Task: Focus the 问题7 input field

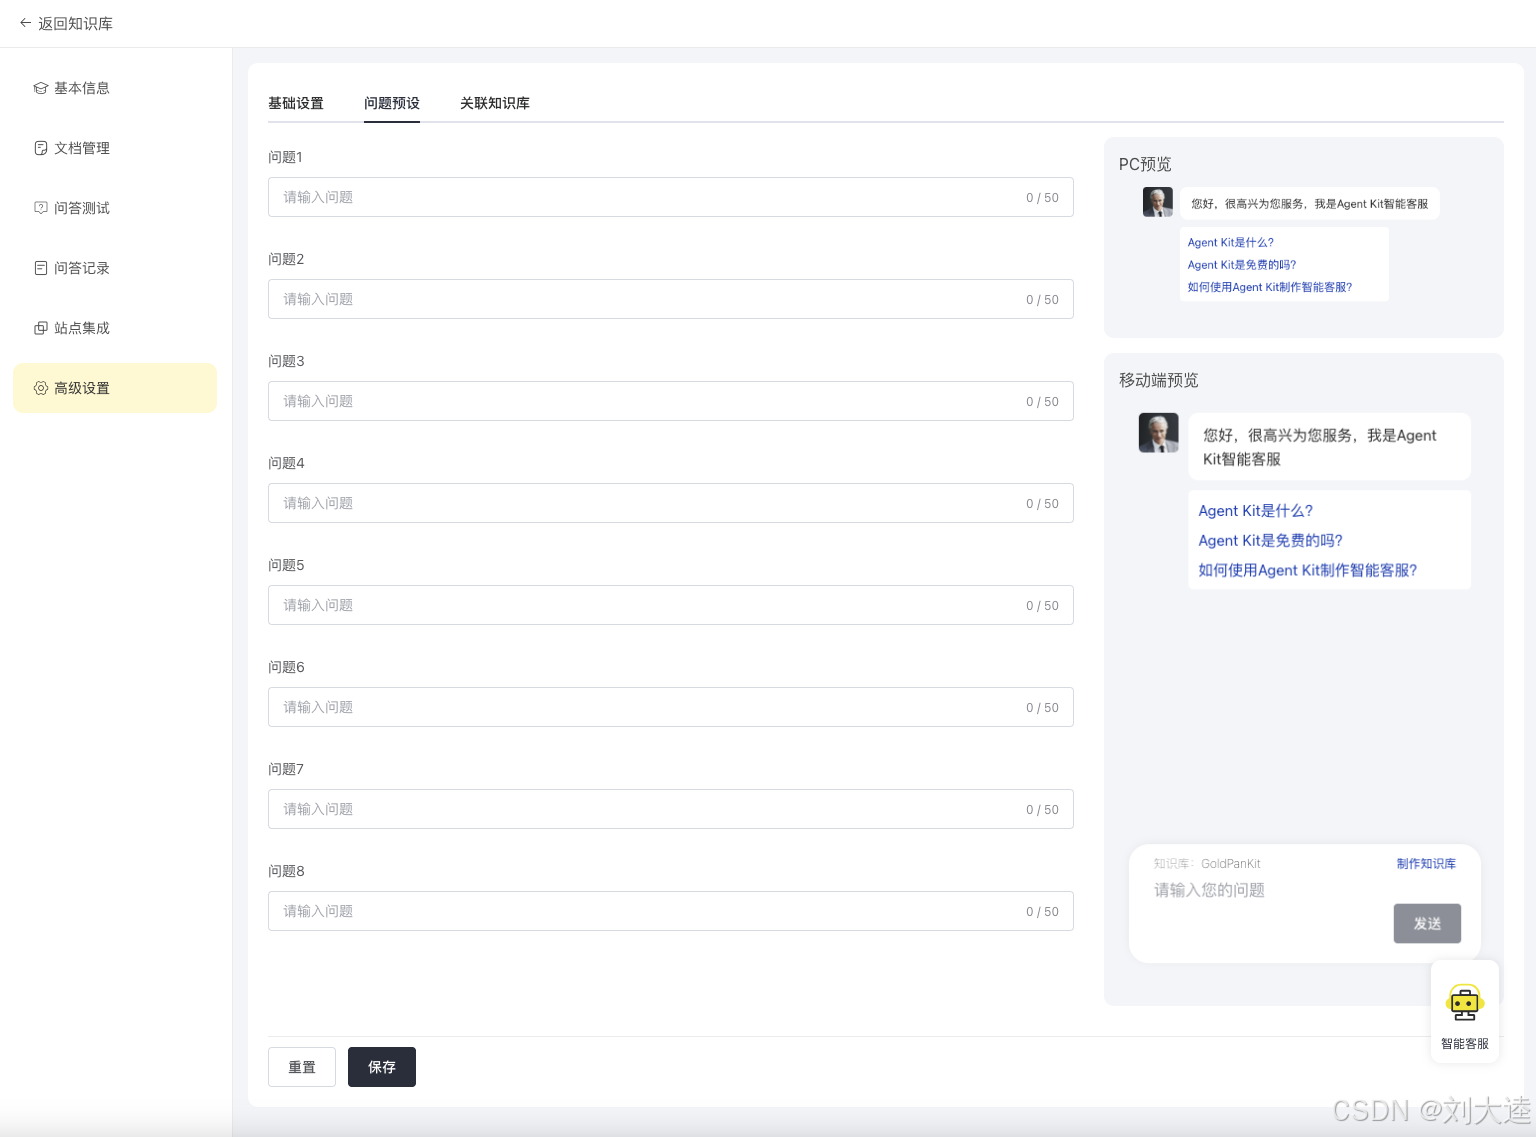Action: point(671,809)
